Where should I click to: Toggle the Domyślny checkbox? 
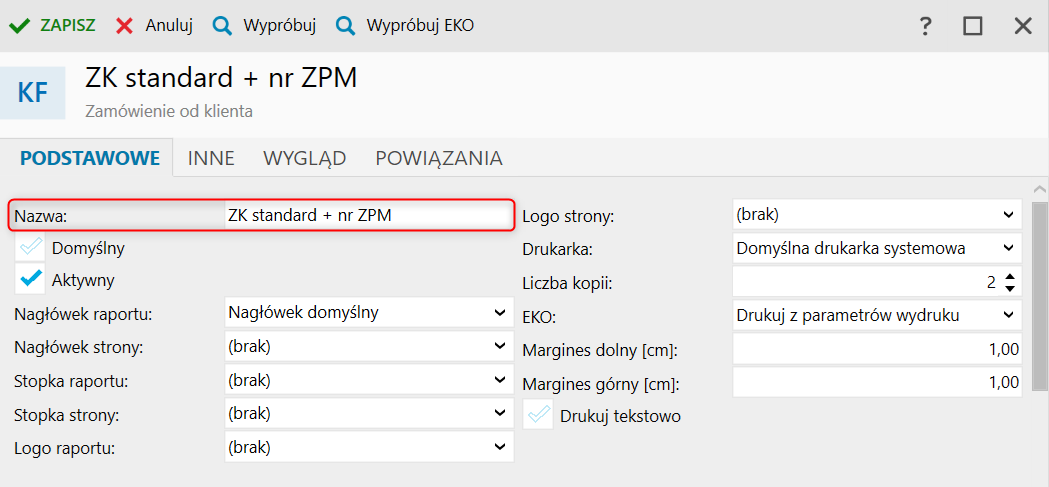tap(32, 247)
